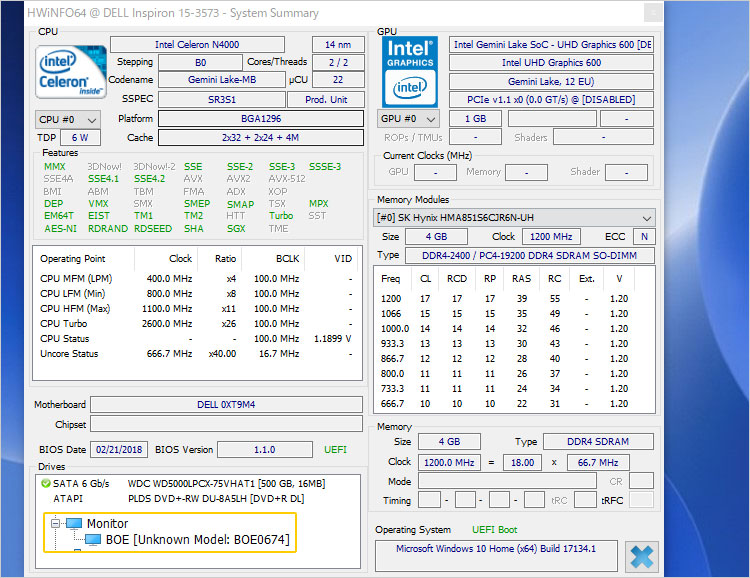Image resolution: width=750 pixels, height=578 pixels.
Task: Click the Uncore Status row label
Action: [69, 354]
